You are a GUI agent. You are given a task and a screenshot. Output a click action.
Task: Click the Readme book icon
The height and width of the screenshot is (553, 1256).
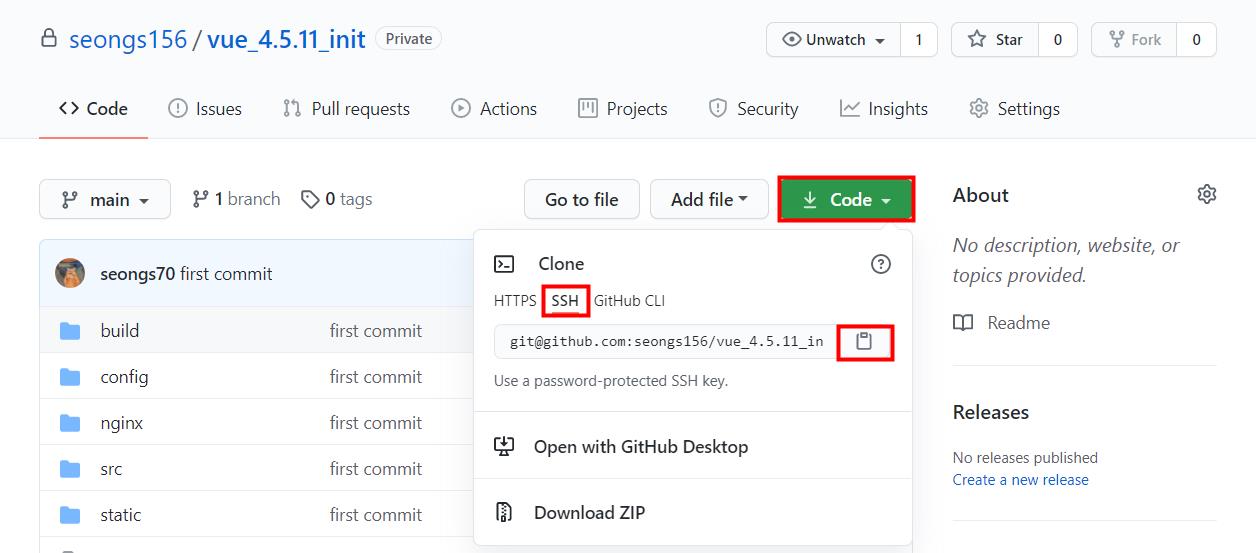tap(963, 323)
